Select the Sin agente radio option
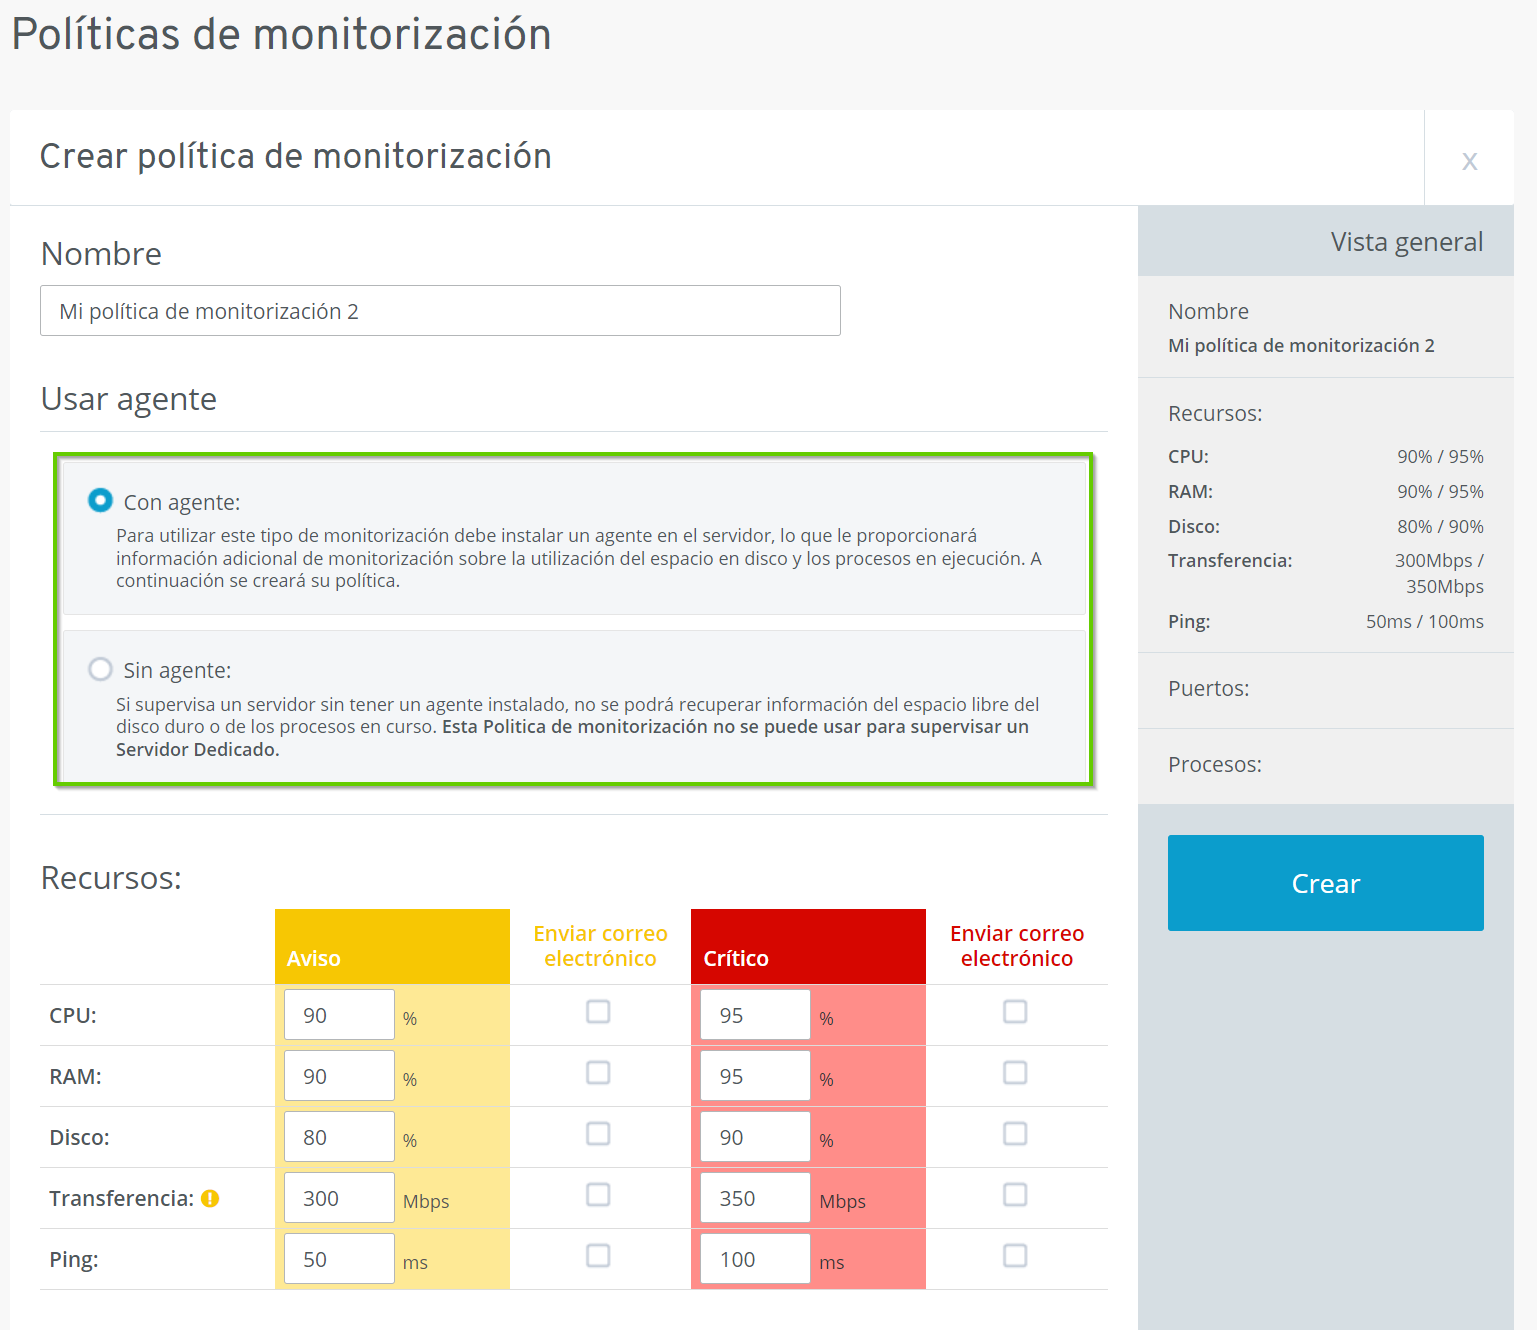Screen dimensions: 1537x1330 100,669
